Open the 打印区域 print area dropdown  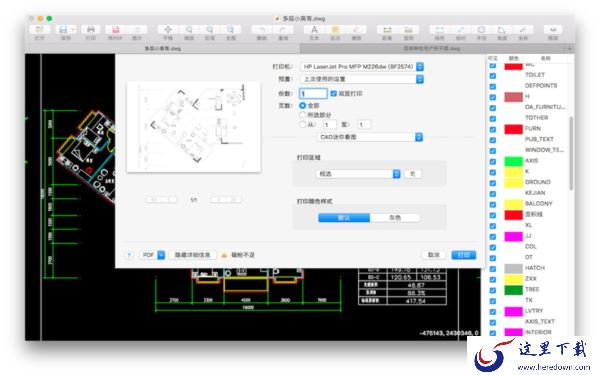pos(358,174)
